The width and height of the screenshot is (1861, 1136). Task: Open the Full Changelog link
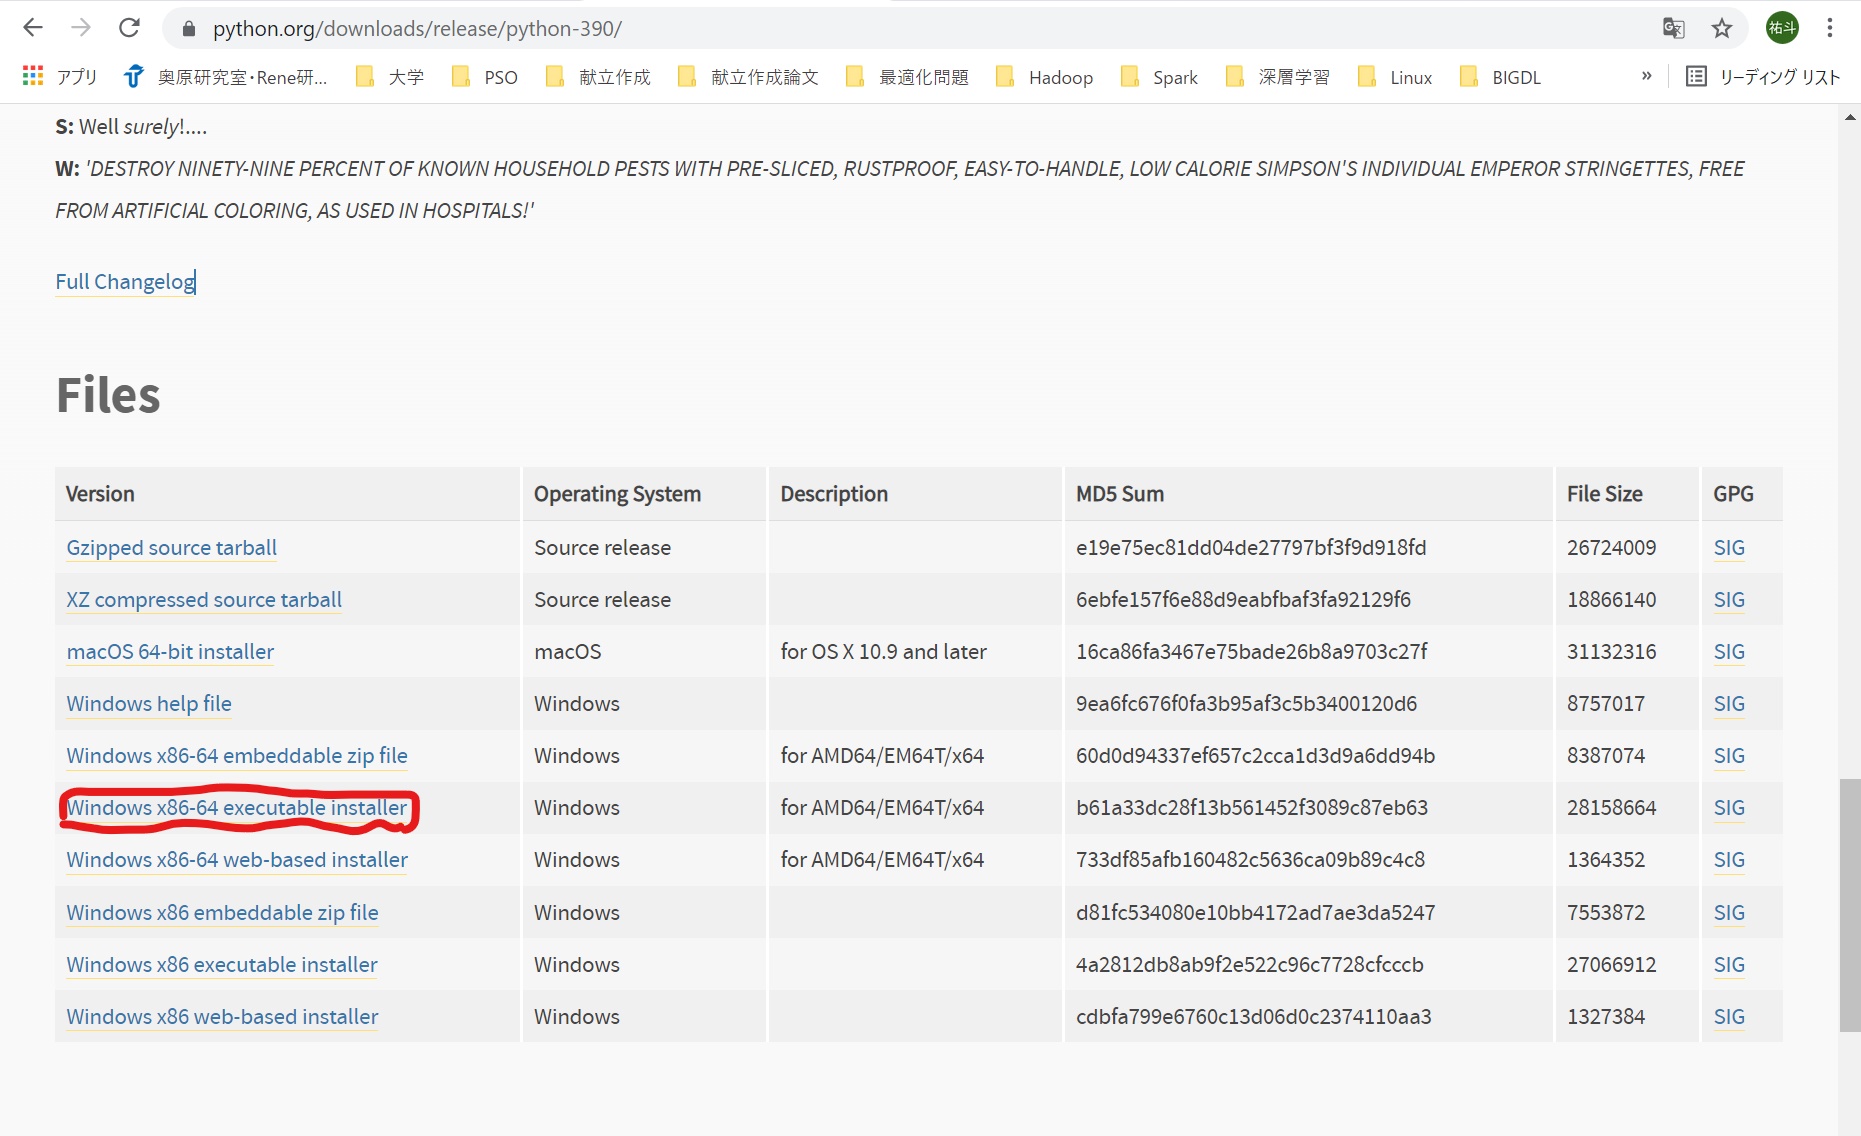[125, 282]
